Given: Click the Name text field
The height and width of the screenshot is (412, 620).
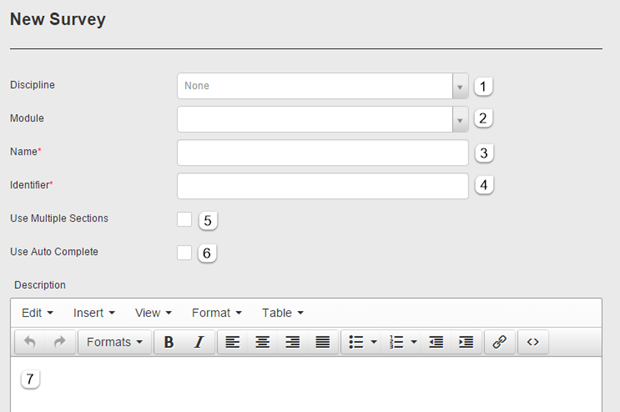Looking at the screenshot, I should [x=322, y=153].
